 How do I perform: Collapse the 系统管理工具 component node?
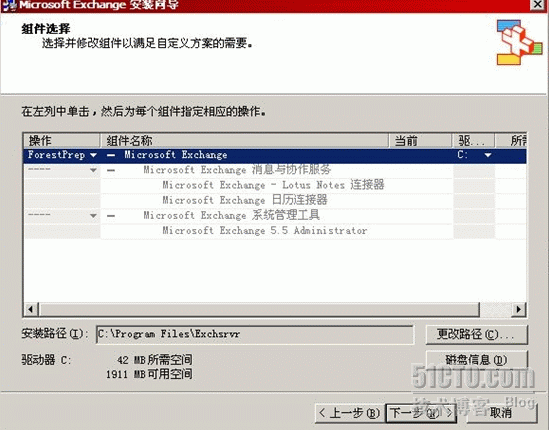(111, 215)
